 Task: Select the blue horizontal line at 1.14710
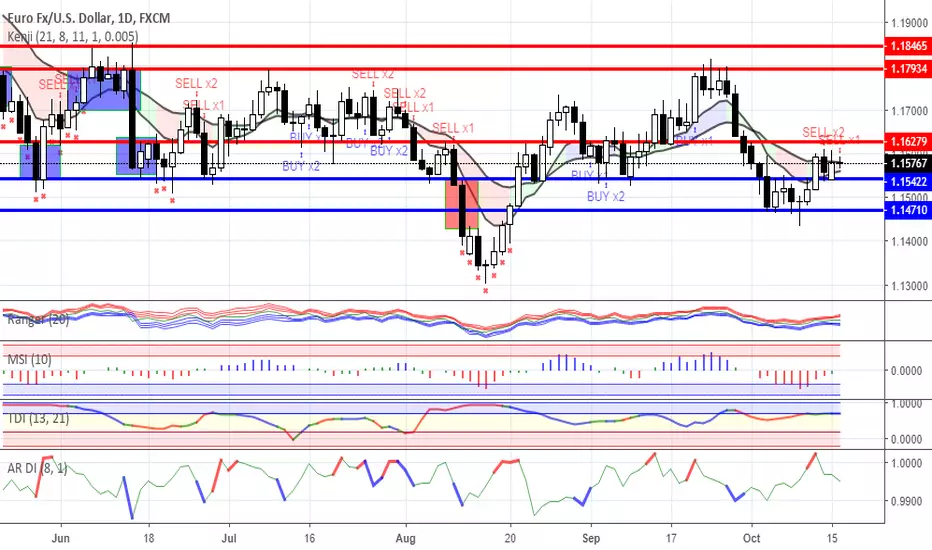[x=442, y=210]
